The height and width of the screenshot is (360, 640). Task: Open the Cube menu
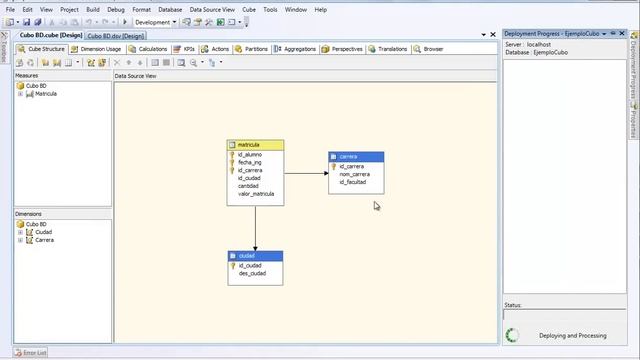point(249,9)
